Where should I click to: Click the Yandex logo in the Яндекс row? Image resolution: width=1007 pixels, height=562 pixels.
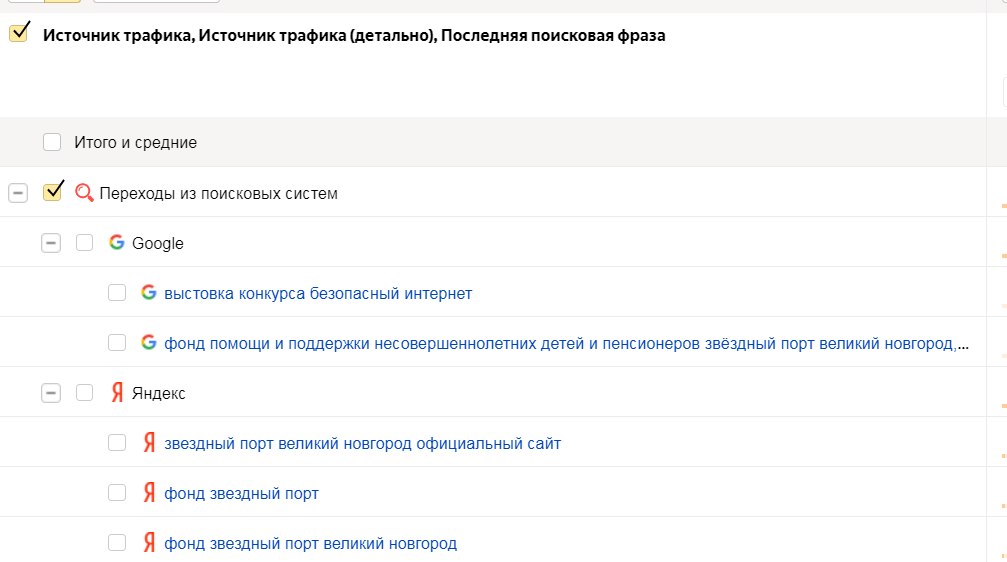pos(117,392)
